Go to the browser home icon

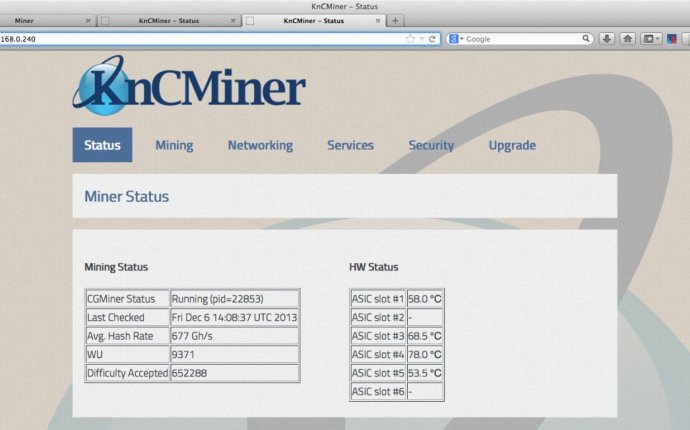(628, 39)
